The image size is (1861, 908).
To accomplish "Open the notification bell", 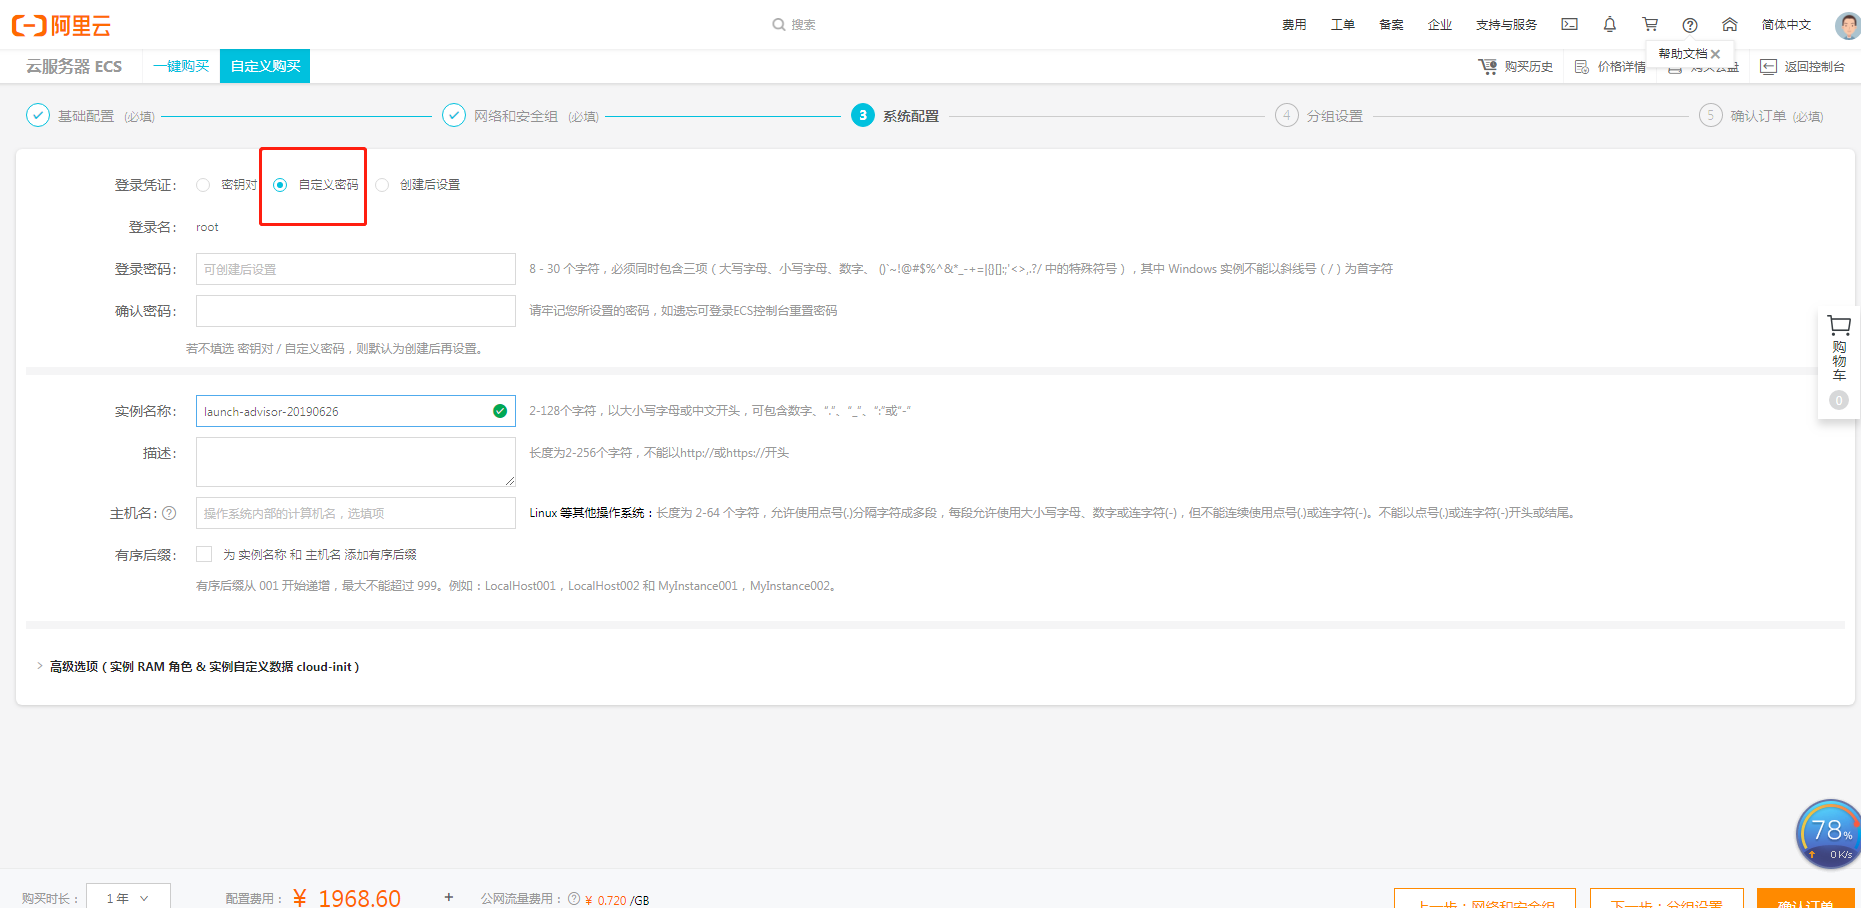I will point(1609,25).
